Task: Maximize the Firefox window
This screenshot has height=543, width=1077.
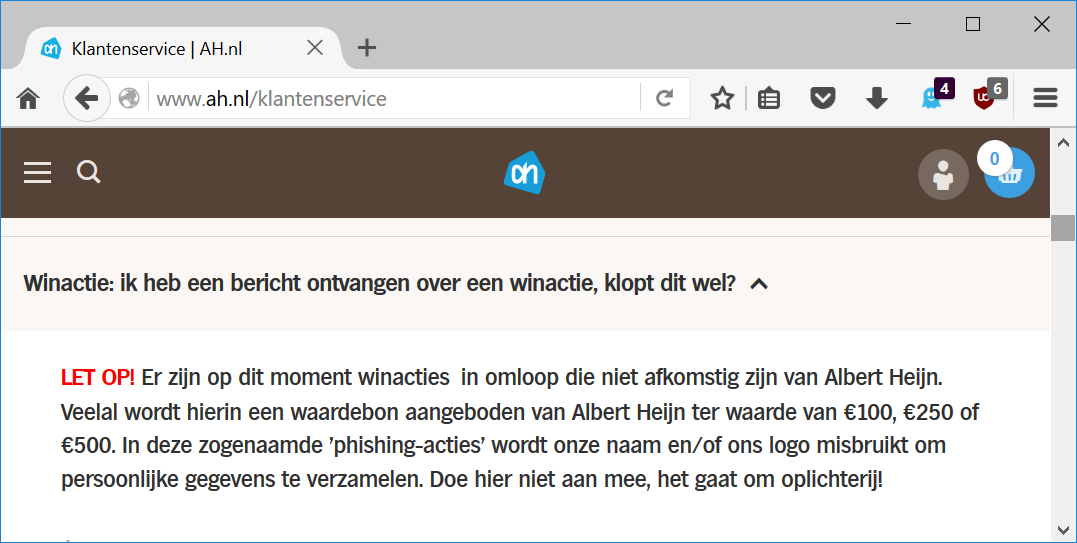Action: click(973, 24)
